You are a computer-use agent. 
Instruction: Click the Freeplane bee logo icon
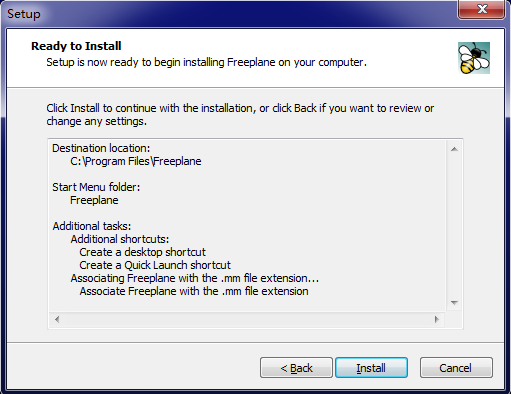[x=474, y=58]
